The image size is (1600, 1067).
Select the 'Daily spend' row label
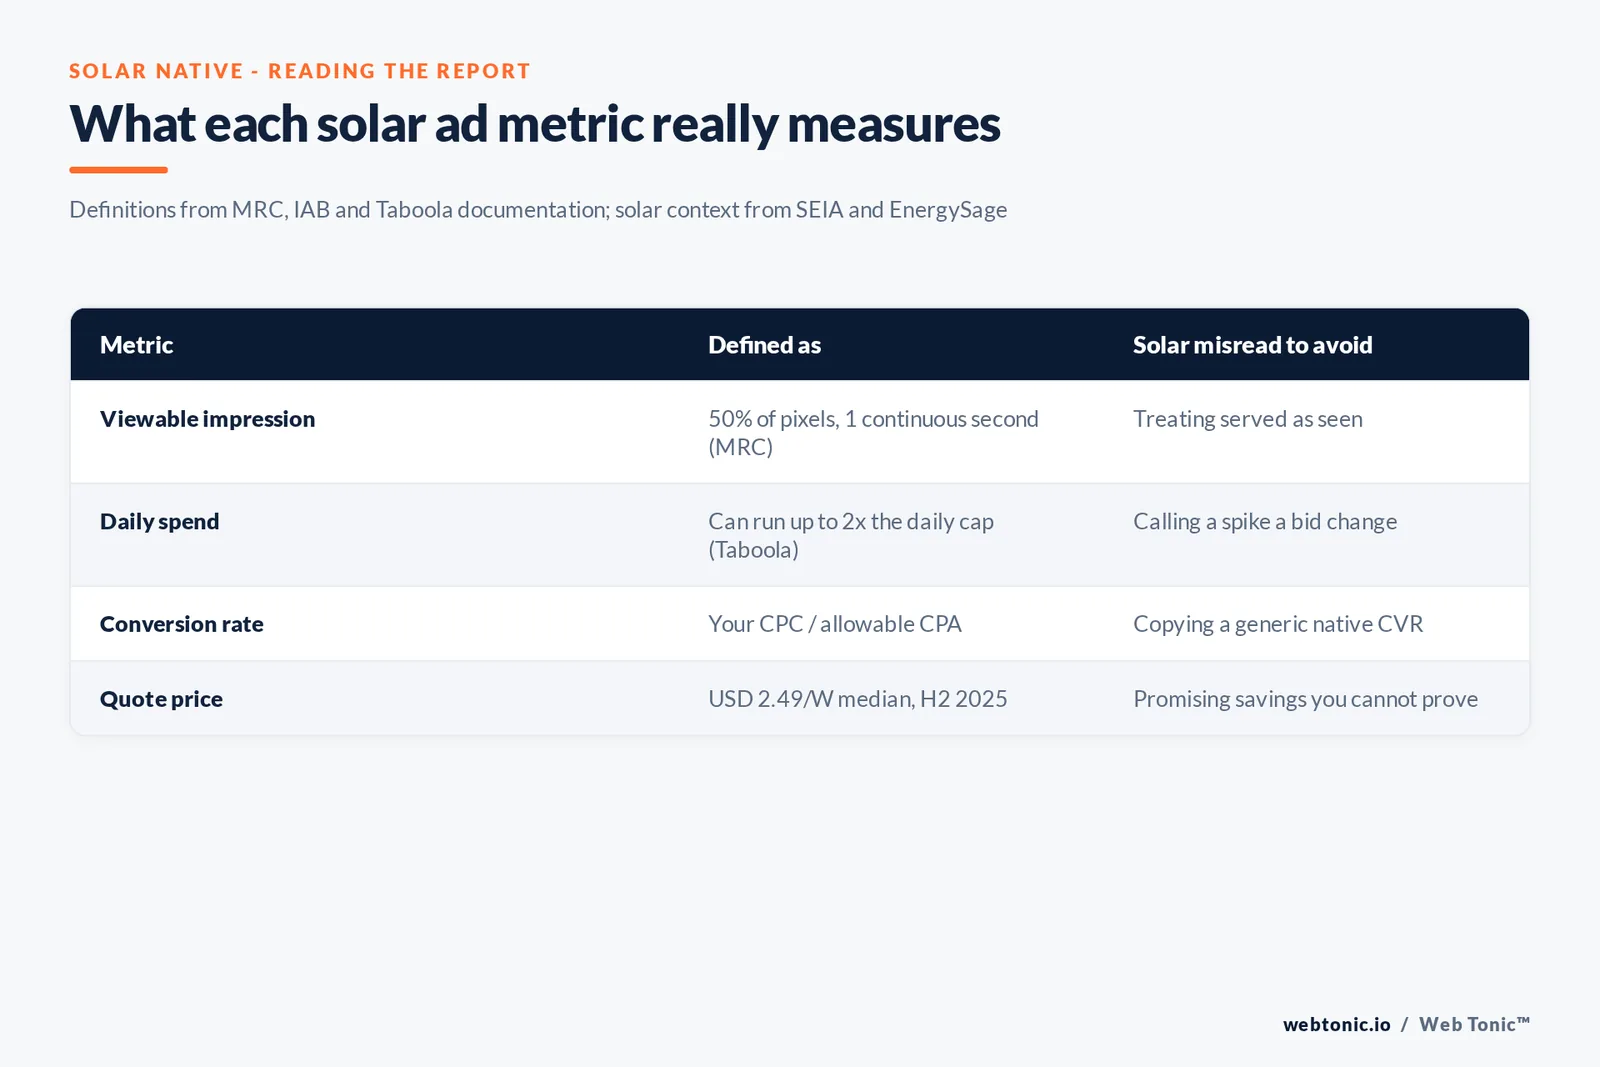159,522
